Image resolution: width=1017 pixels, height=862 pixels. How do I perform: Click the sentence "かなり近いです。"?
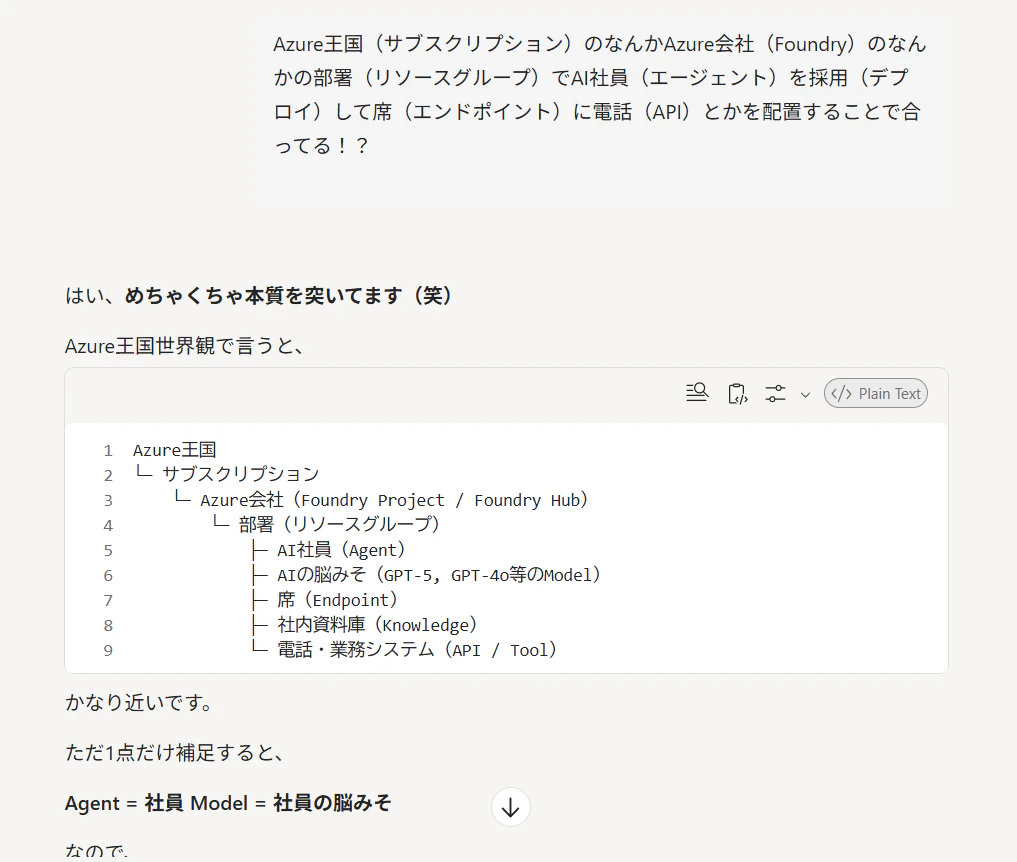click(139, 702)
